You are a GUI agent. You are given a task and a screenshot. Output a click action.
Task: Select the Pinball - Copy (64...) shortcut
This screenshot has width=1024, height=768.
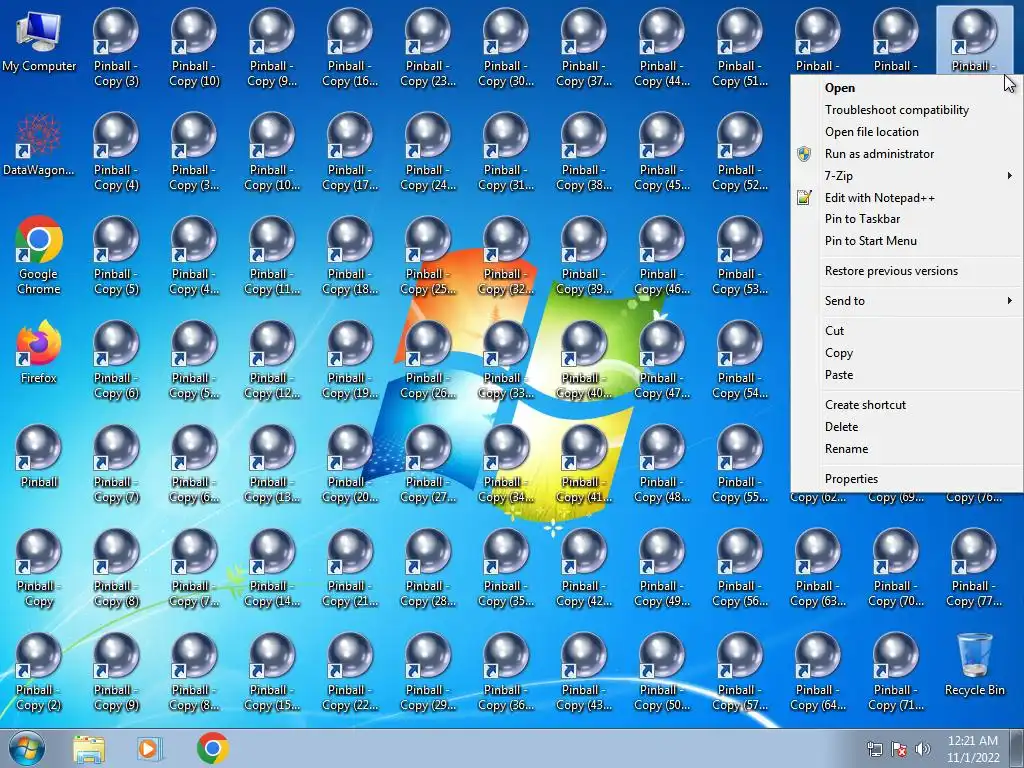click(818, 672)
